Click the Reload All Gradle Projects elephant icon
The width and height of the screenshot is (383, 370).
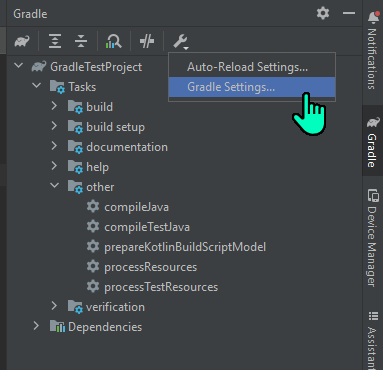(22, 41)
